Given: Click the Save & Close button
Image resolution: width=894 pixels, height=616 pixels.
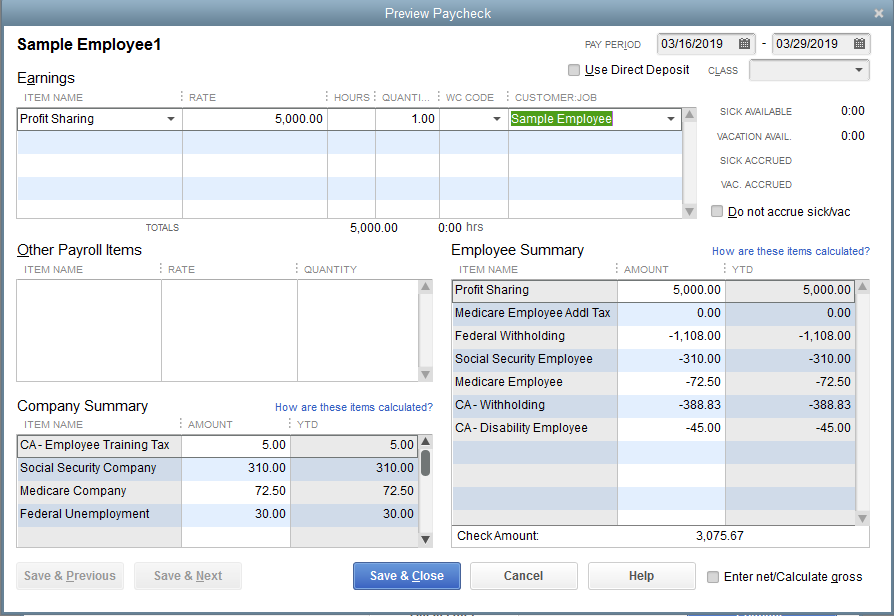Looking at the screenshot, I should point(406,576).
